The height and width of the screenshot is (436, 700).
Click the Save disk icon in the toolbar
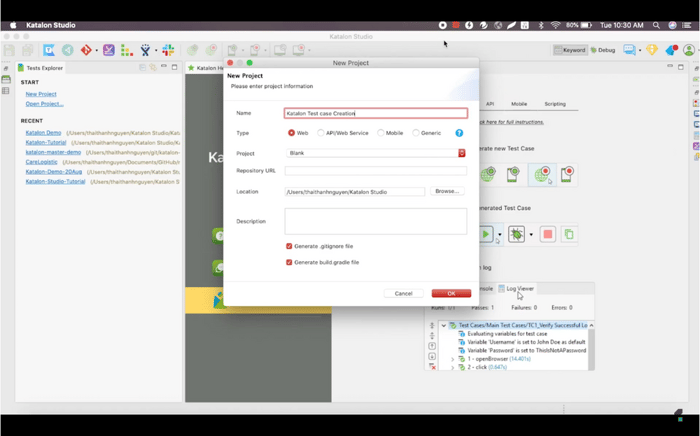[x=9, y=50]
